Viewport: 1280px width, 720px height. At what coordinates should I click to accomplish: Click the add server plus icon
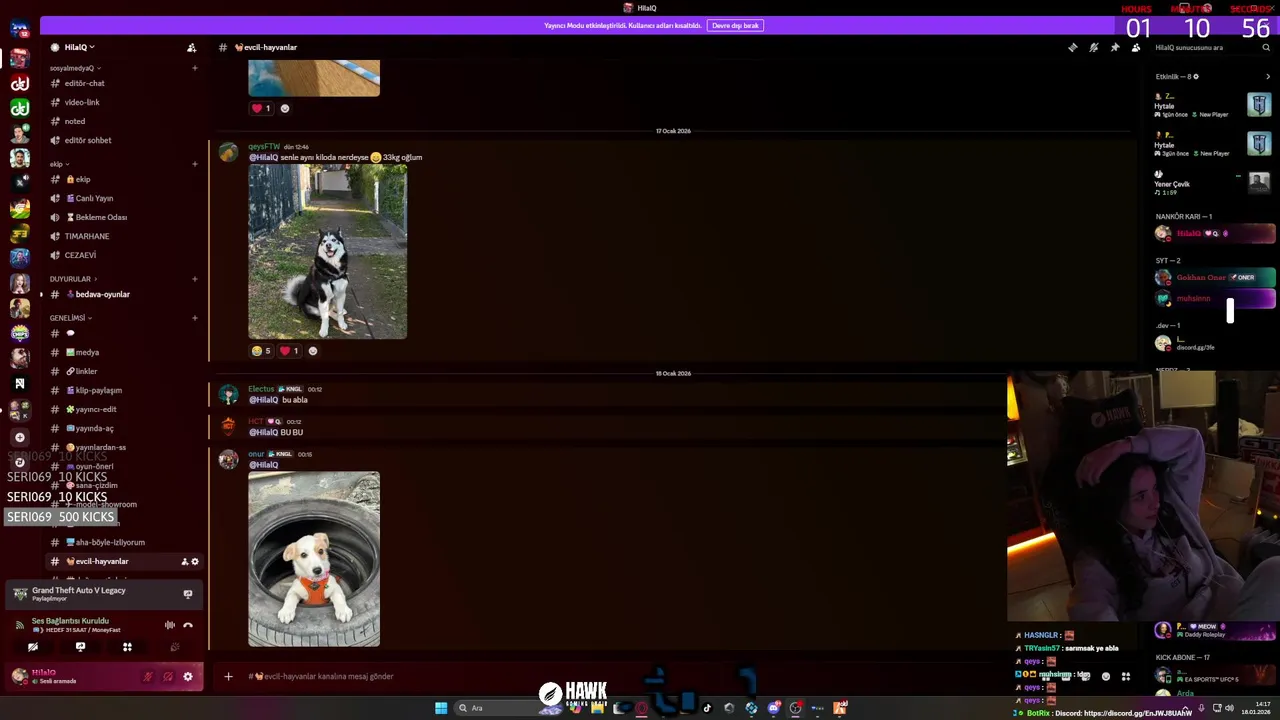19,437
